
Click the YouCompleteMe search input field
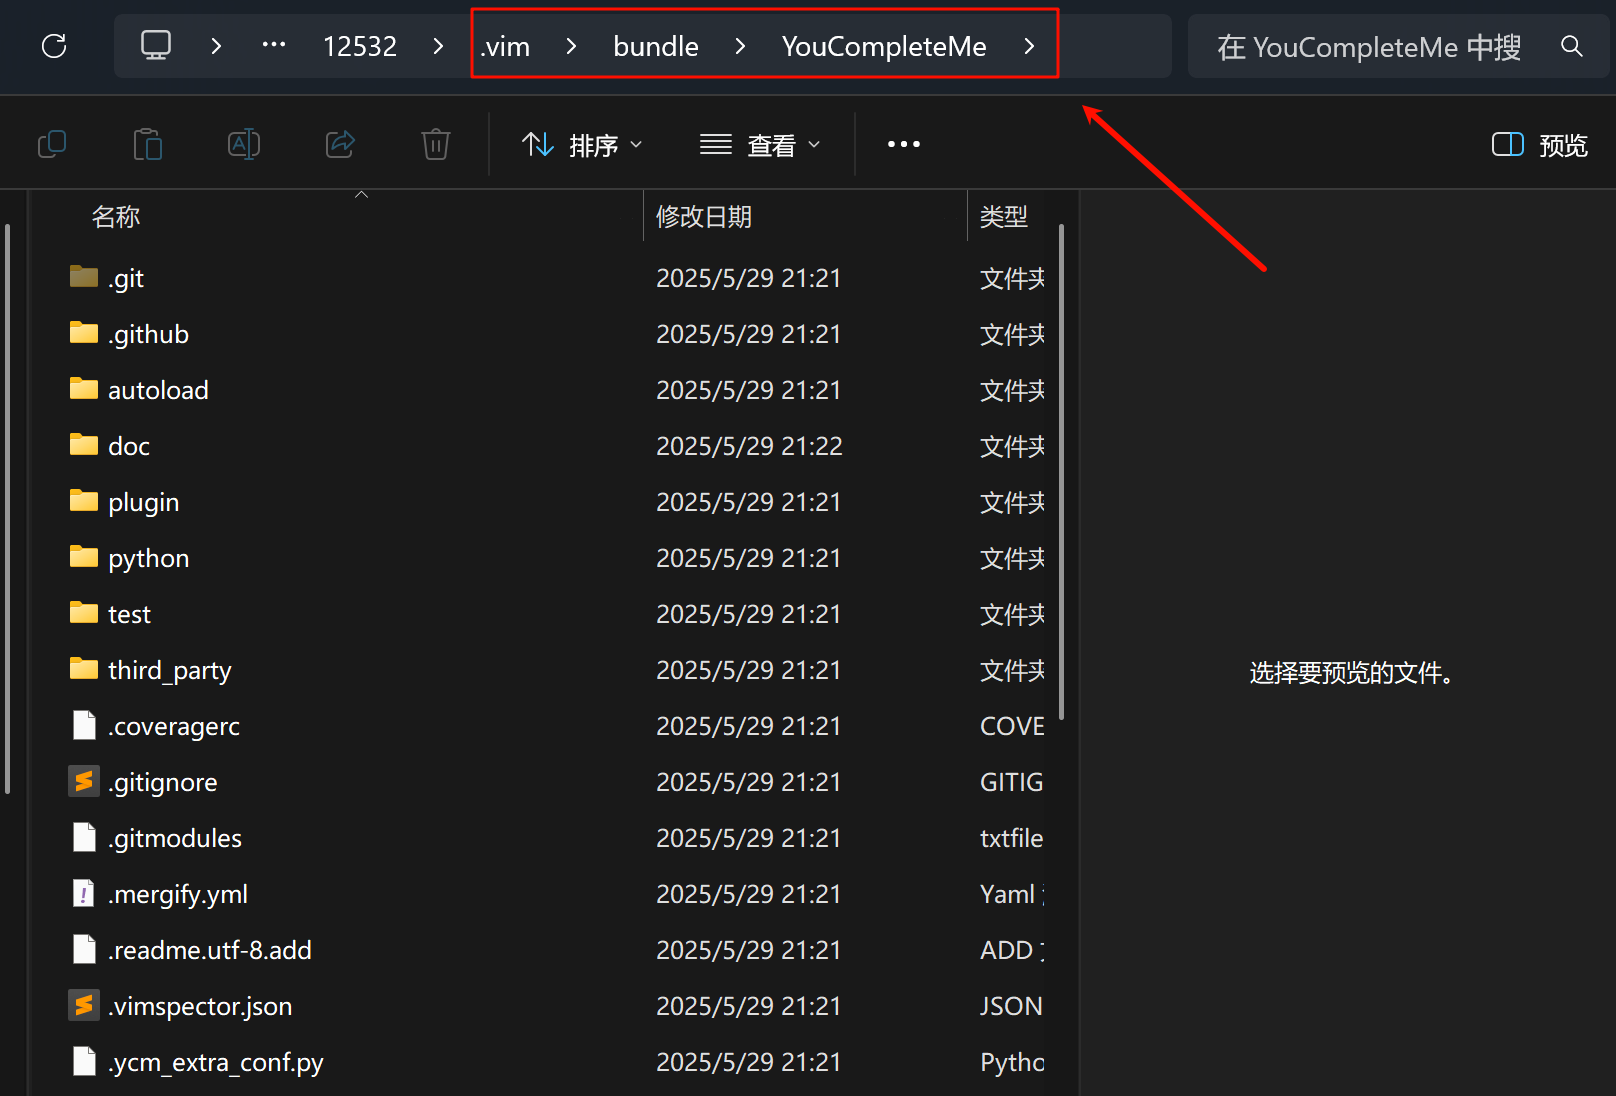pyautogui.click(x=1370, y=45)
